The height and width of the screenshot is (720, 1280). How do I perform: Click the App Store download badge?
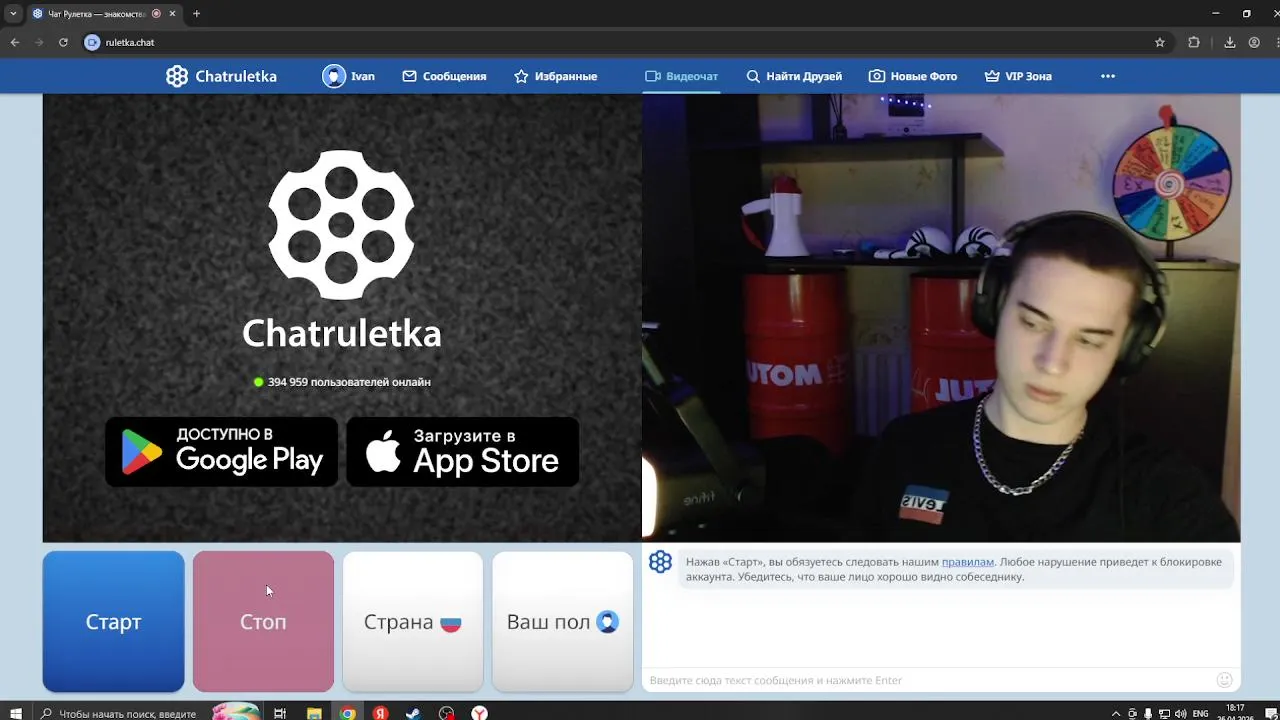(462, 452)
